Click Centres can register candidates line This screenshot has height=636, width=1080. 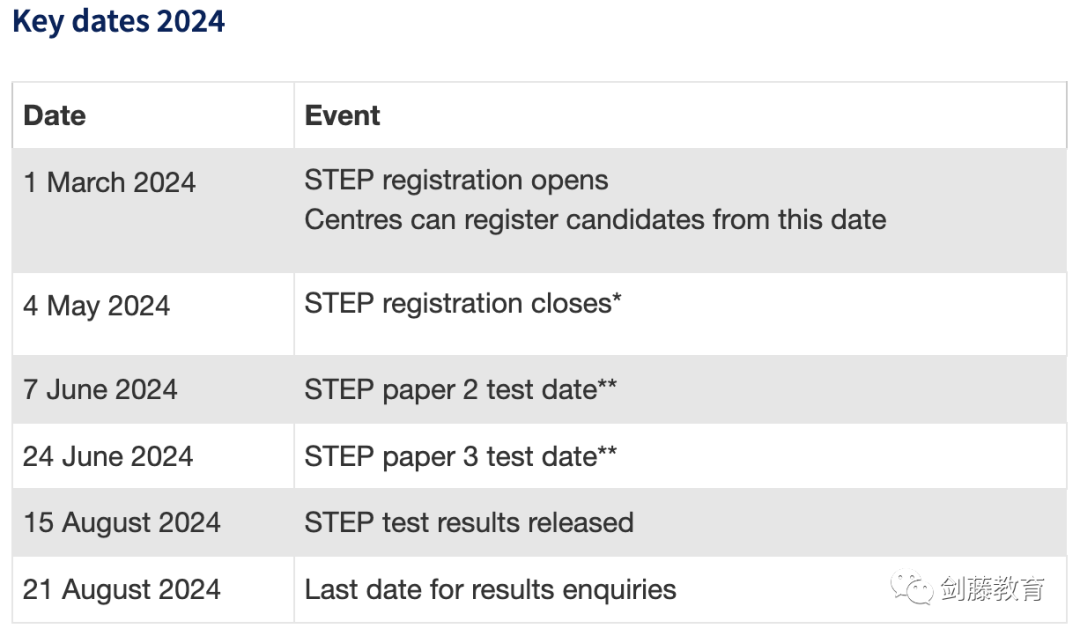[x=595, y=220]
